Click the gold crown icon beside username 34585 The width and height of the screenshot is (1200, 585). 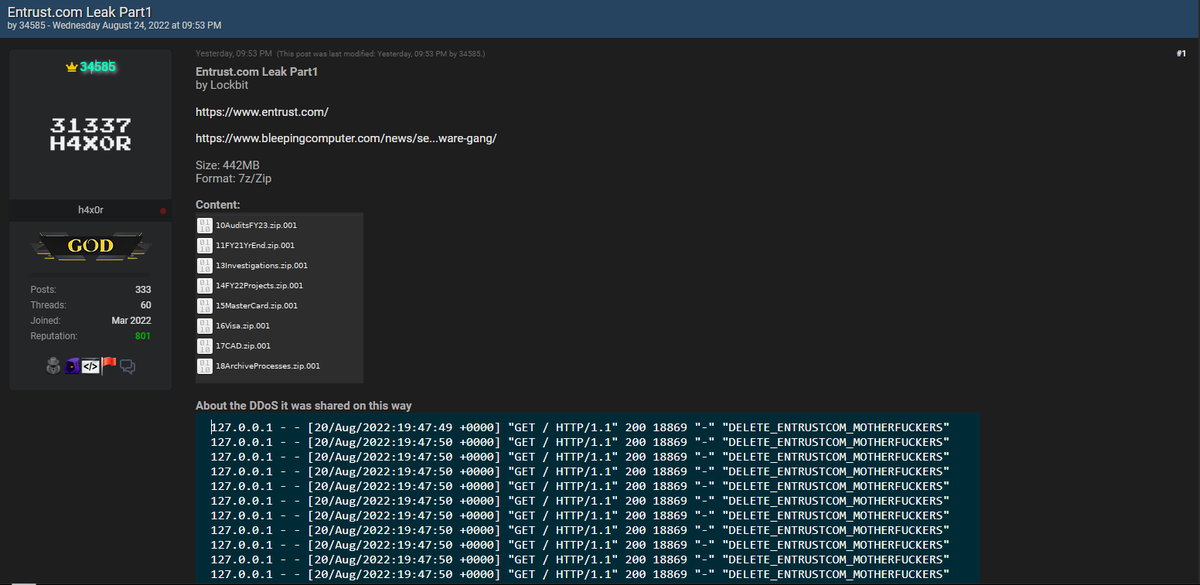pyautogui.click(x=71, y=67)
